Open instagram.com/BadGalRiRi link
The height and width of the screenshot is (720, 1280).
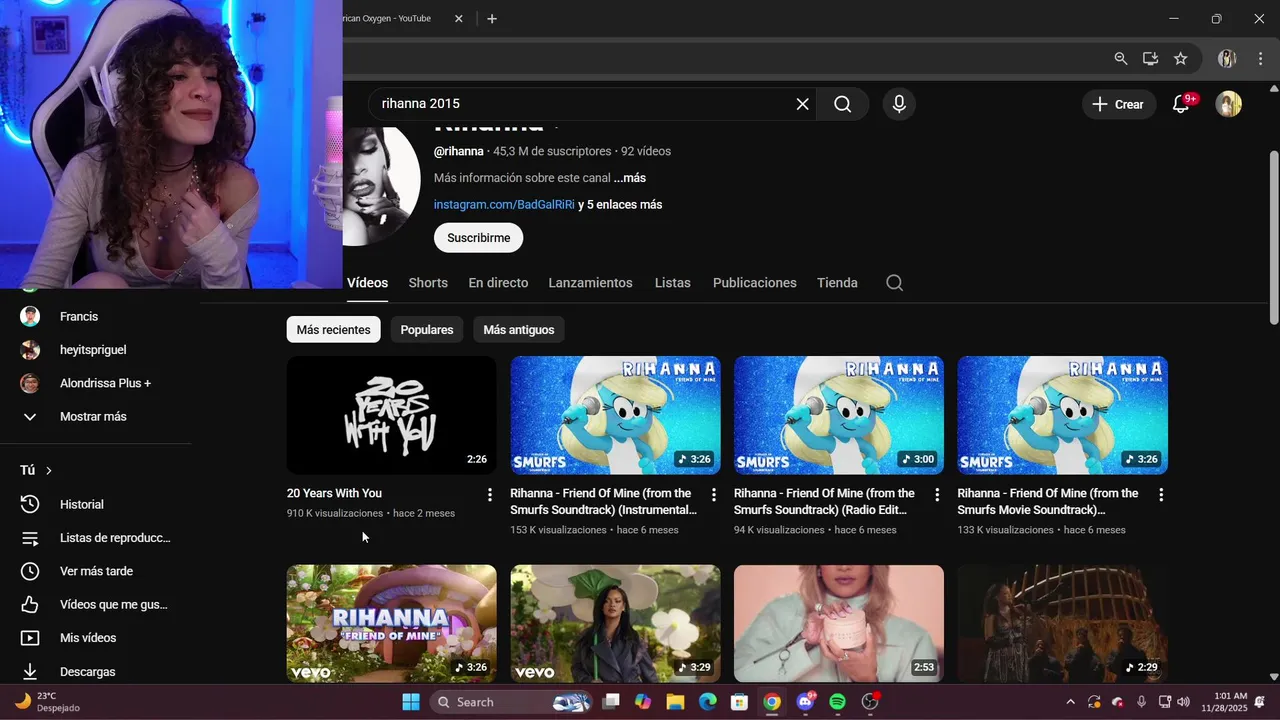click(504, 204)
